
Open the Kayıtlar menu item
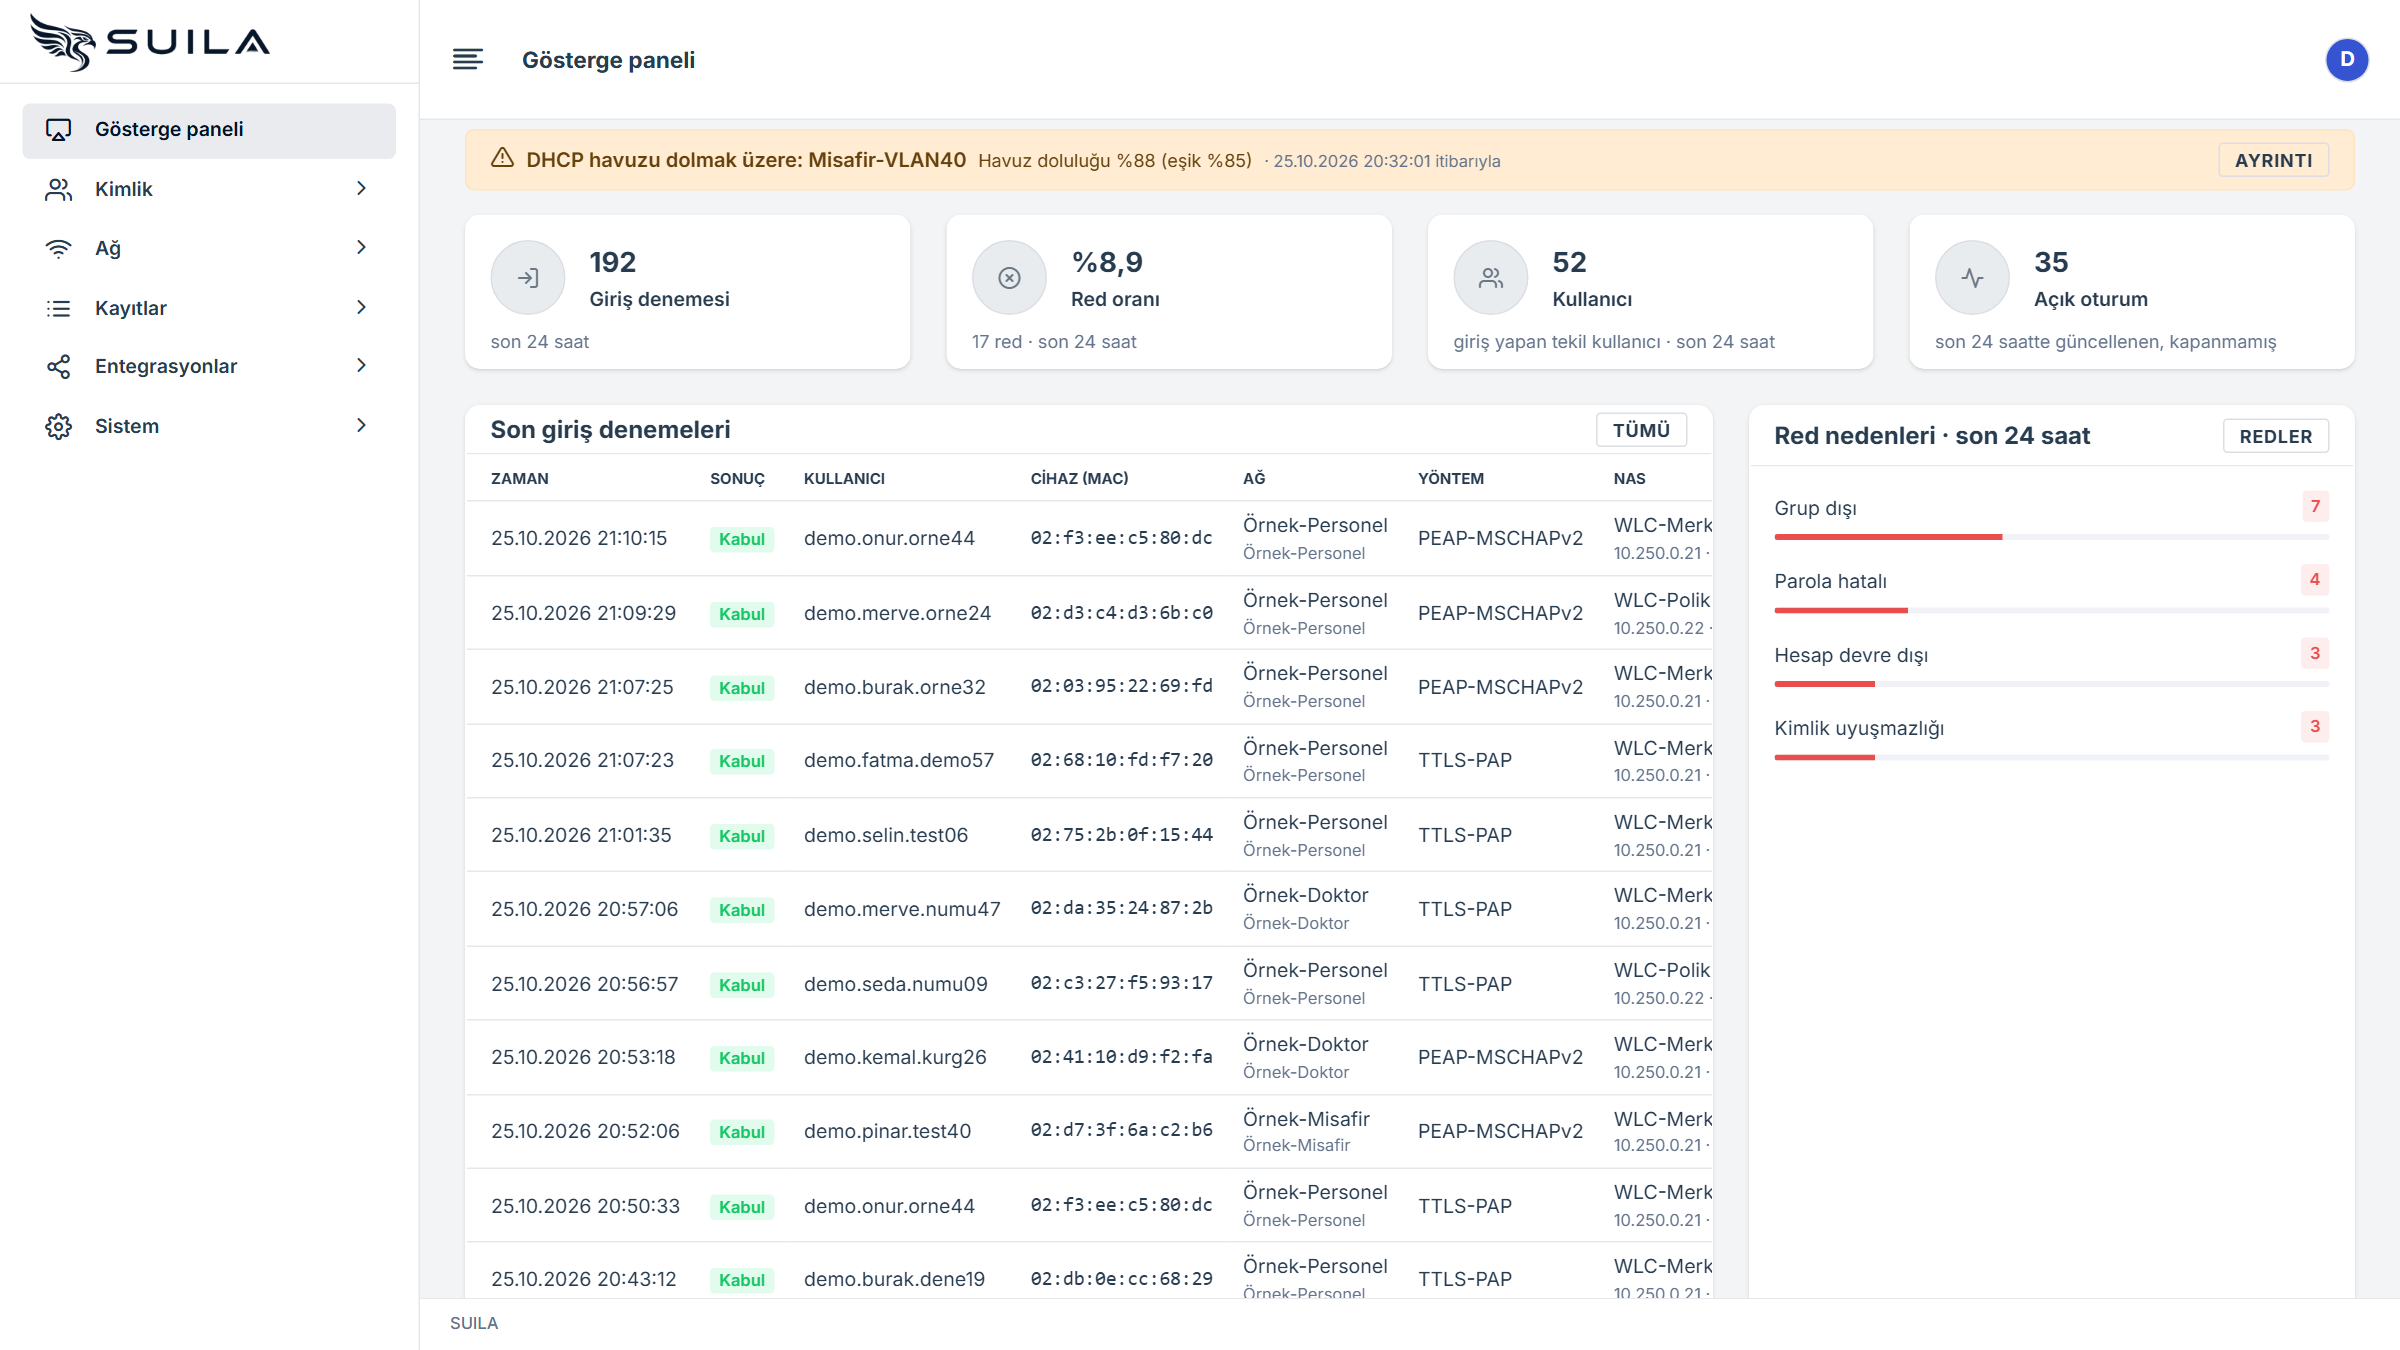(x=209, y=308)
